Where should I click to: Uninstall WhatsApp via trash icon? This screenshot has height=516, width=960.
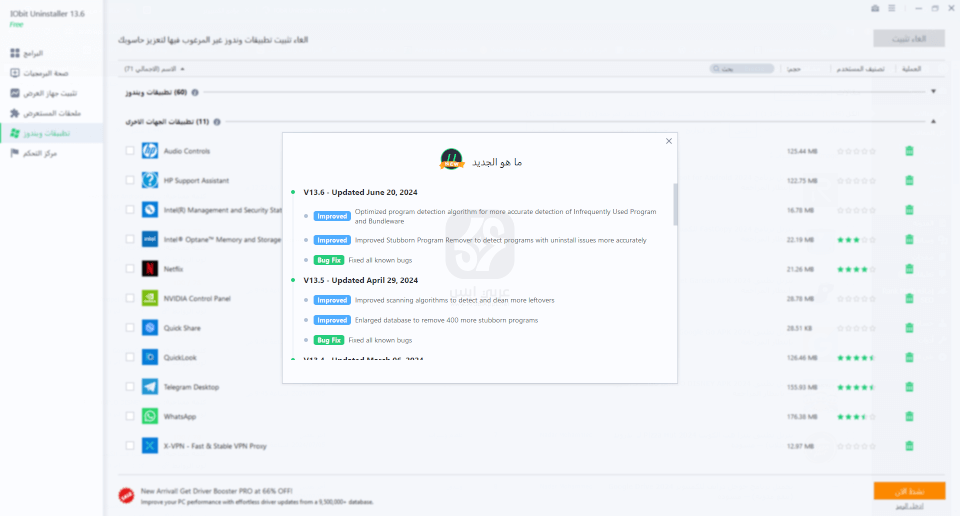tap(909, 416)
